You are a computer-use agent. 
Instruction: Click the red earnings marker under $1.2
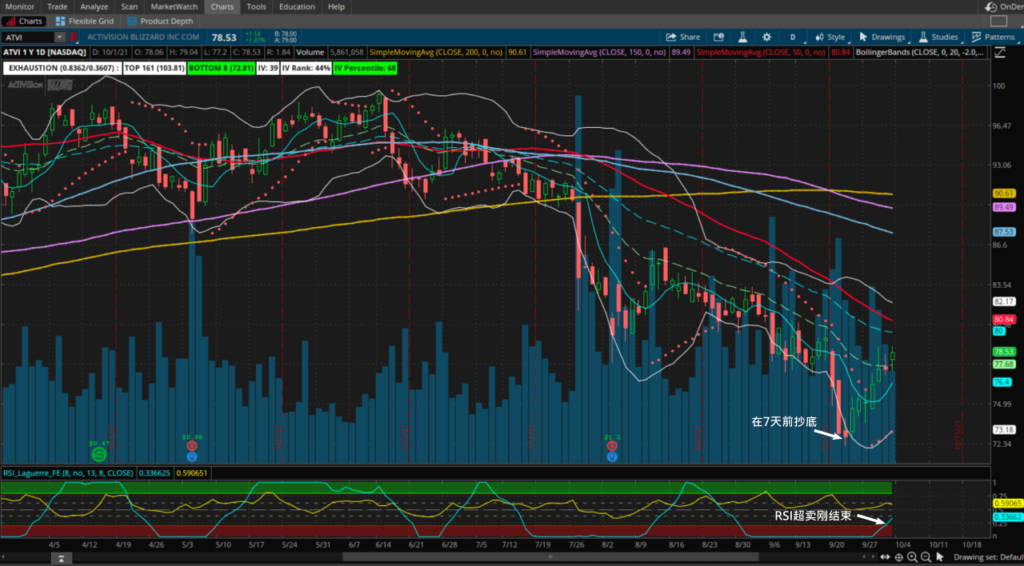(x=612, y=445)
